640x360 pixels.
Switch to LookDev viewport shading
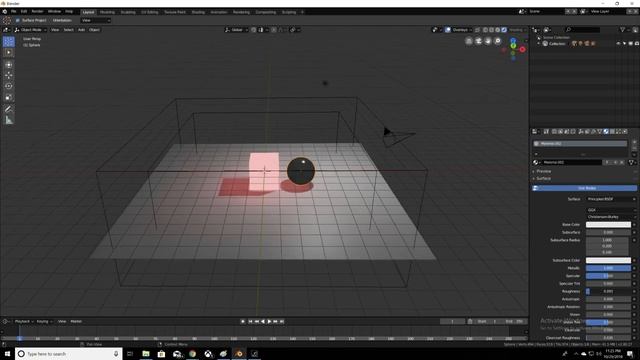[498, 30]
